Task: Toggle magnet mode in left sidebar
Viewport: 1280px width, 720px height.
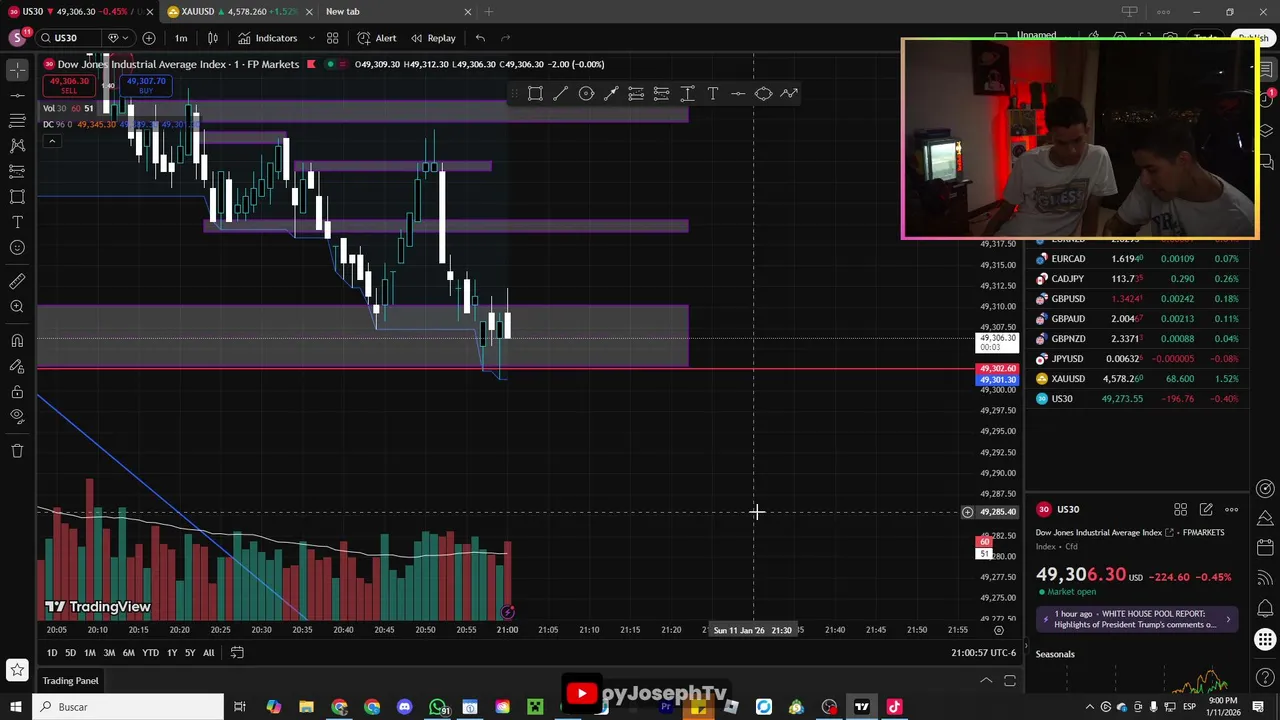Action: 17,341
